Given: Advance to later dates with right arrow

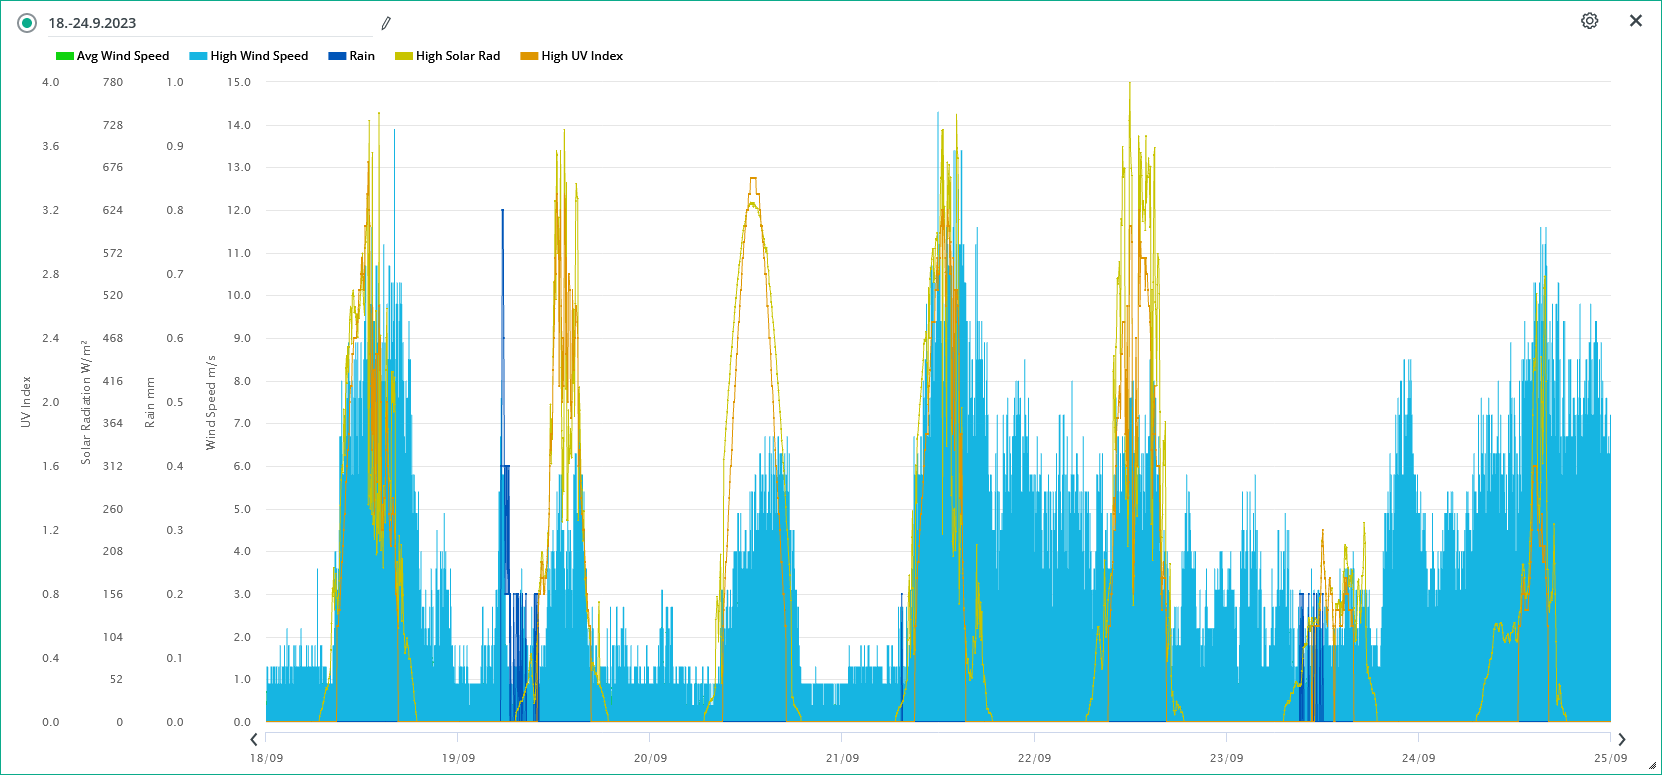Looking at the screenshot, I should click(x=1621, y=740).
